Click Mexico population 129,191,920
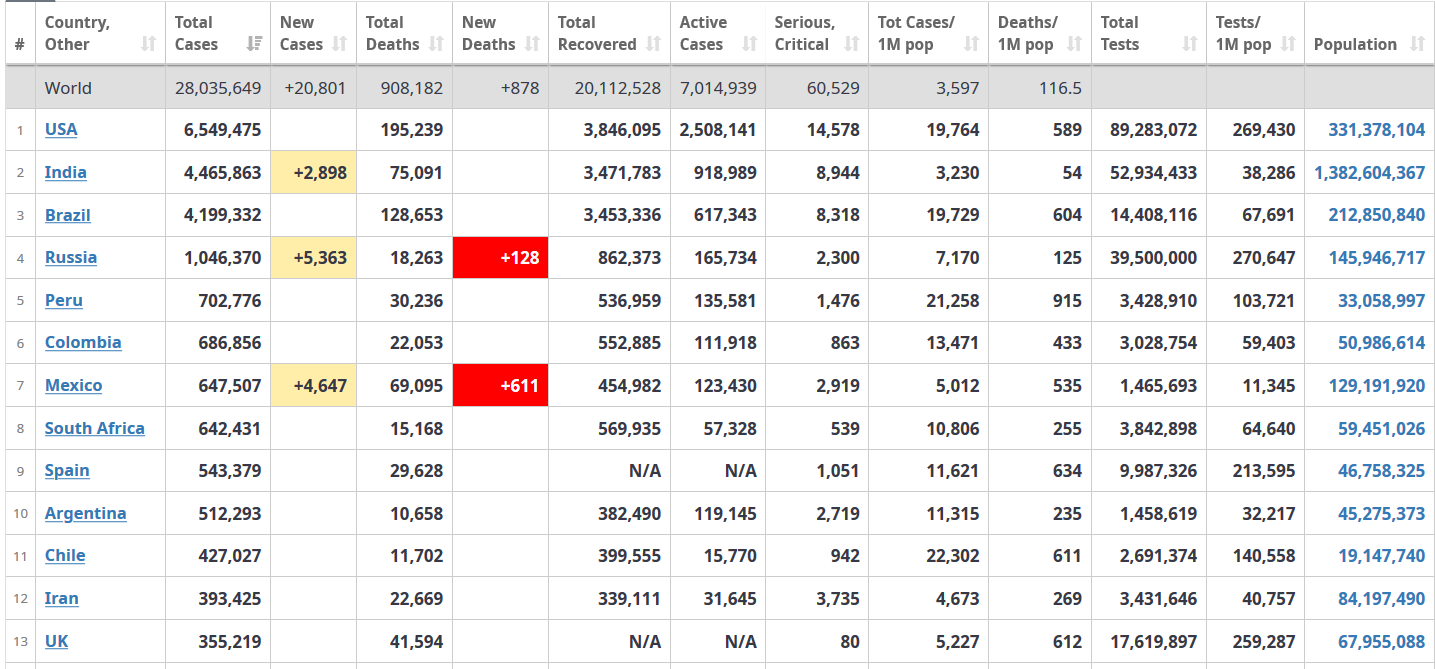Viewport: 1435px width, 669px height. [1377, 386]
